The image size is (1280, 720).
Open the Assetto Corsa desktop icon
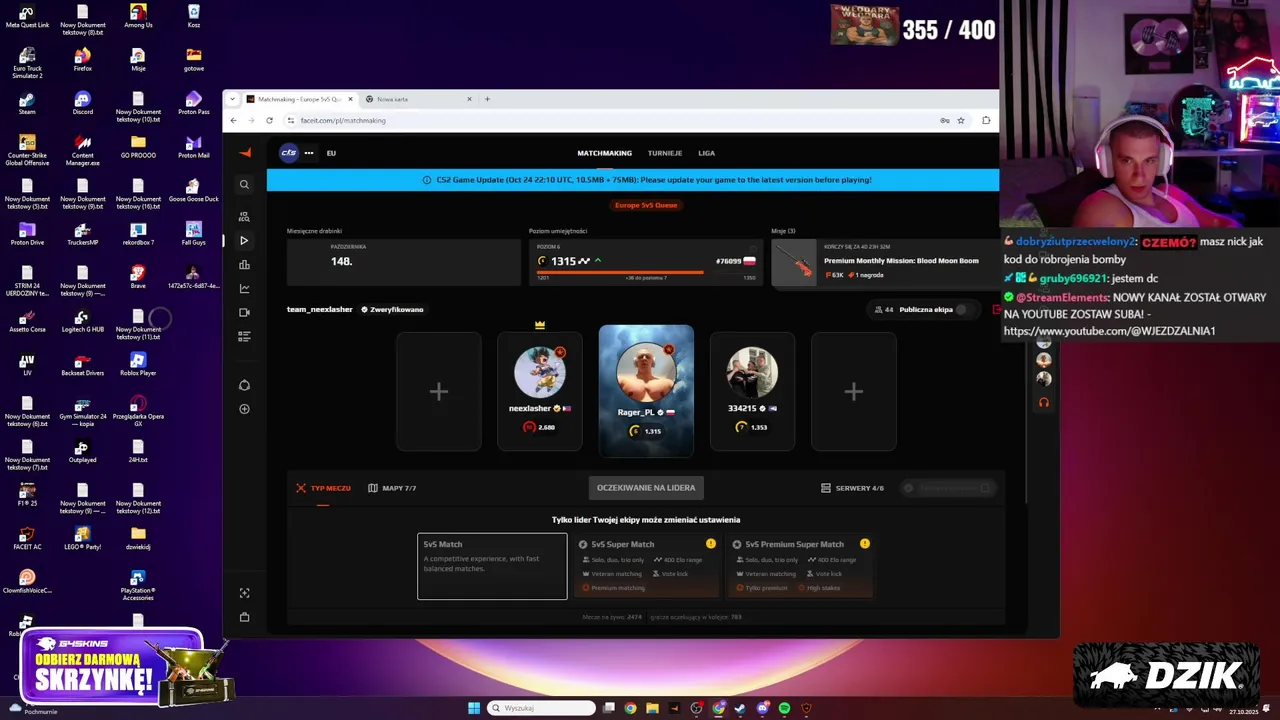[x=27, y=320]
